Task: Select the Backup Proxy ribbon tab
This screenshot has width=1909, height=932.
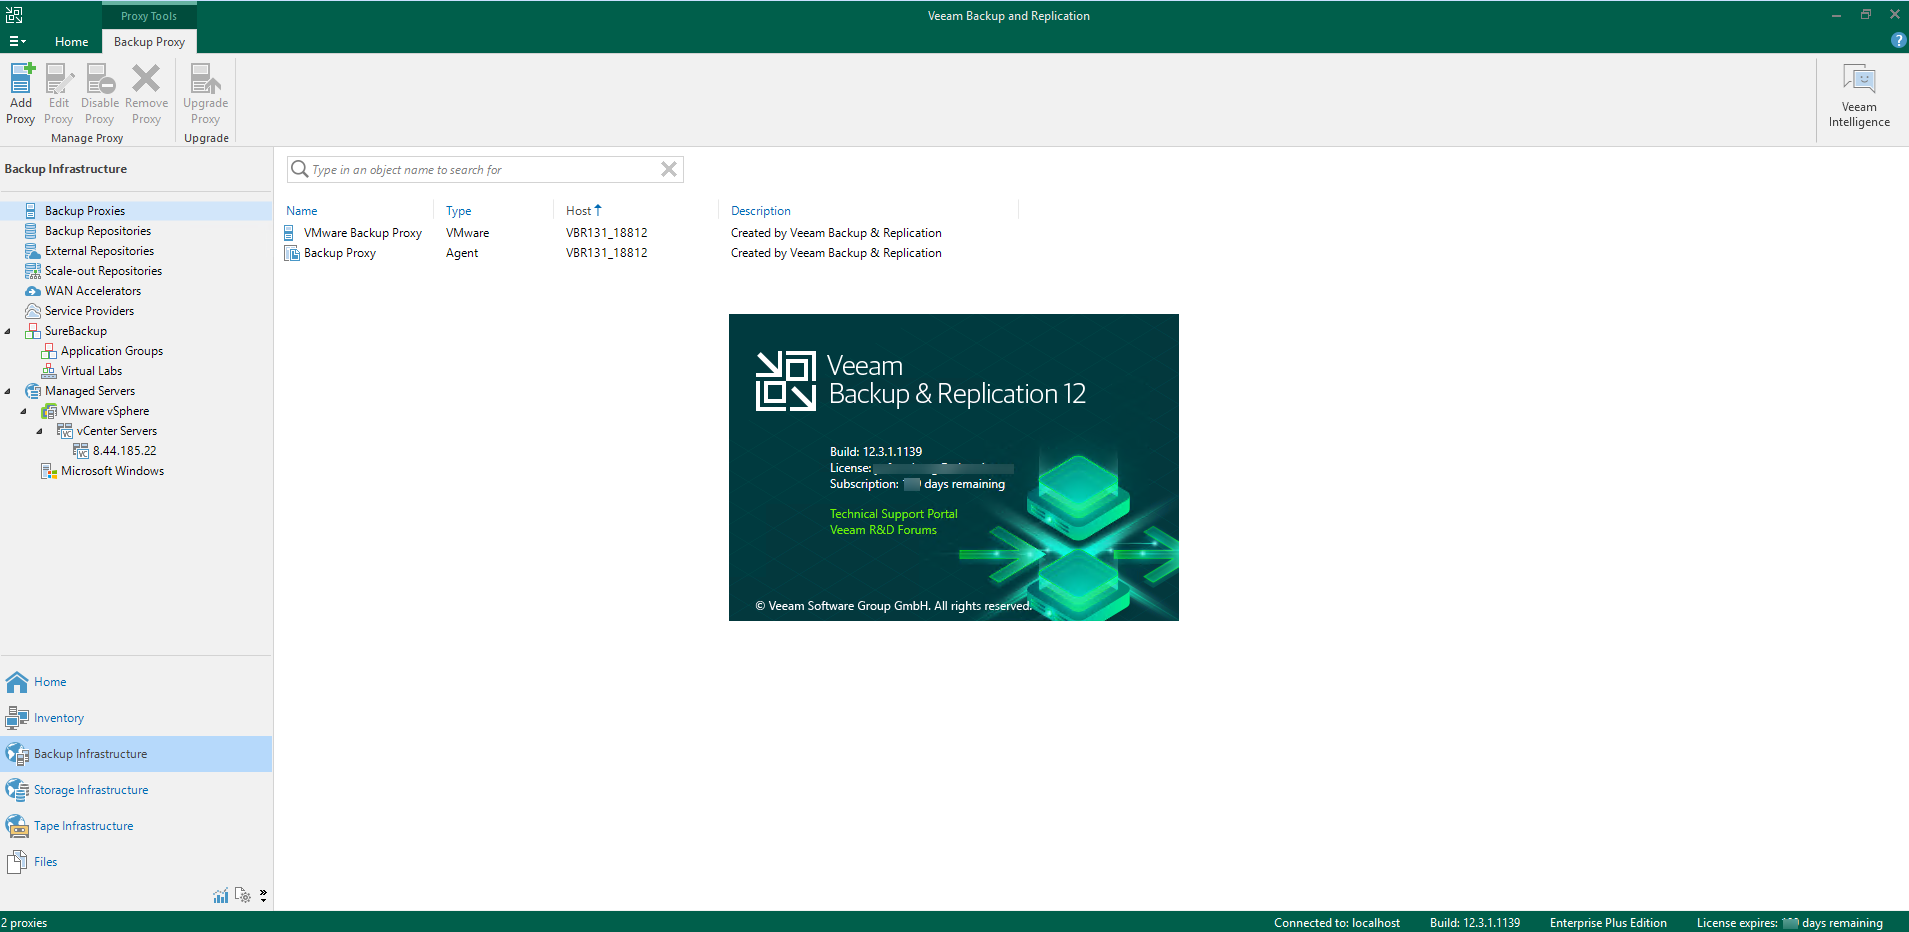Action: 149,41
